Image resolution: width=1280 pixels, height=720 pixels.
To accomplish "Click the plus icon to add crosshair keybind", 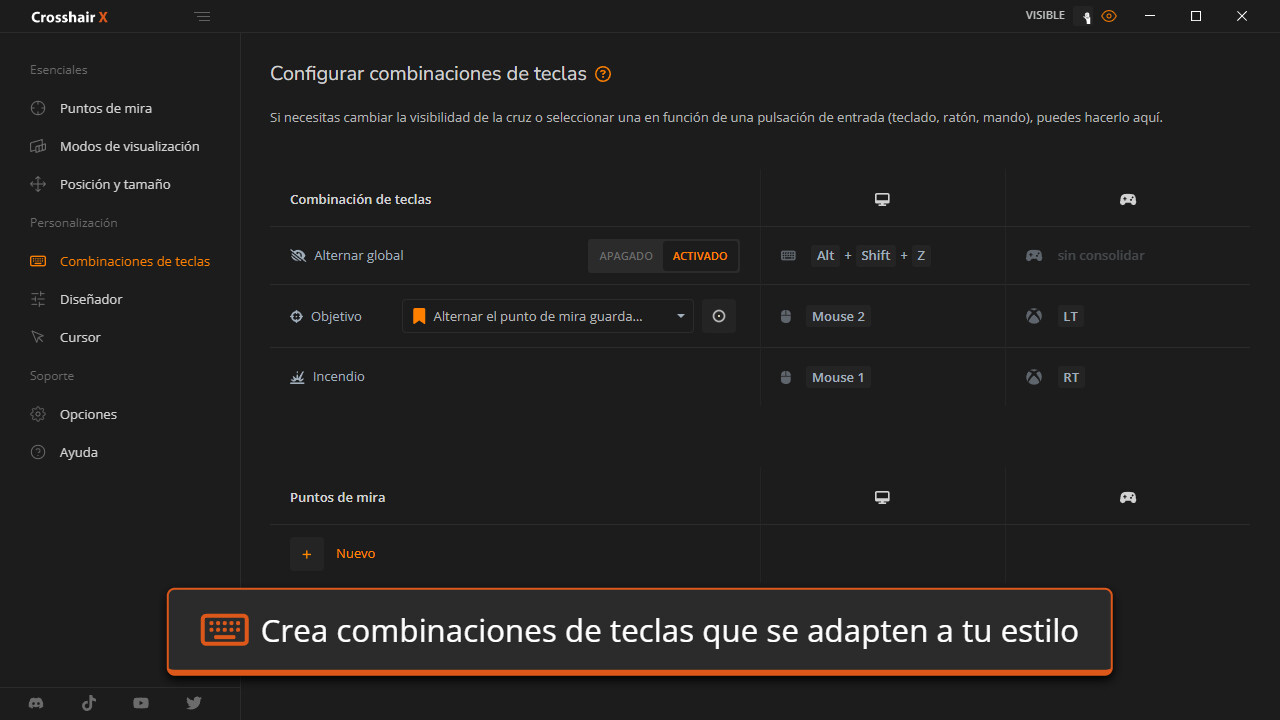I will click(x=307, y=554).
